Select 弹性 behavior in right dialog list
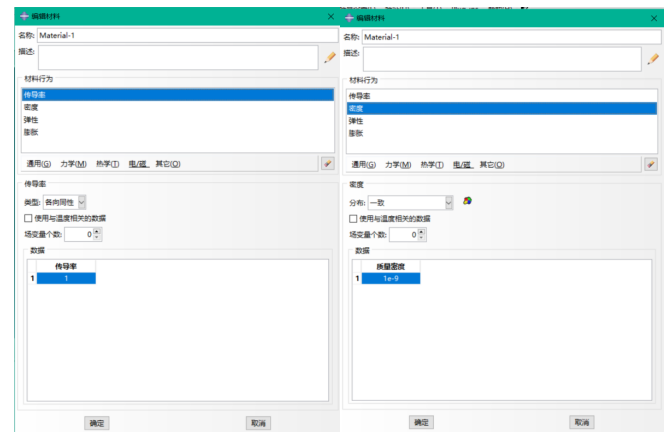Image resolution: width=665 pixels, height=439 pixels. [x=502, y=121]
